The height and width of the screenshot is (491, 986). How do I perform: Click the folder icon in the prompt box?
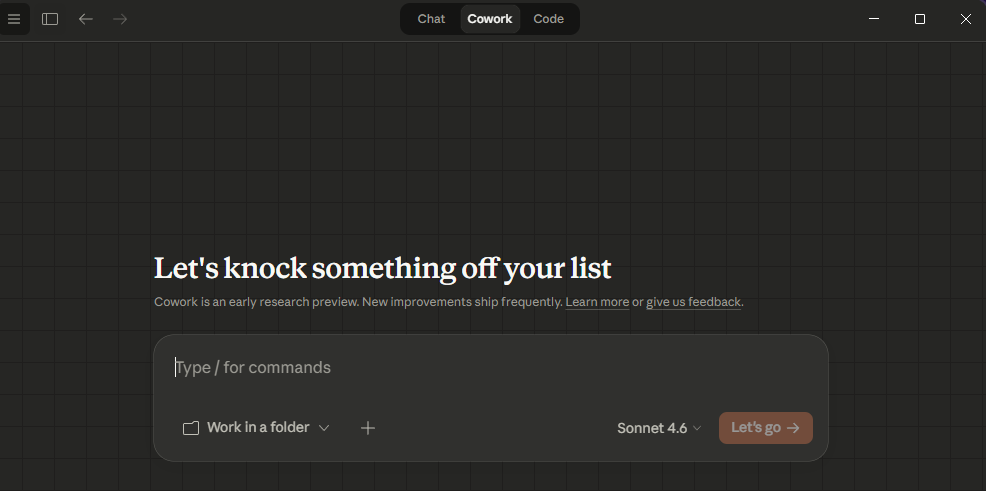click(x=191, y=428)
